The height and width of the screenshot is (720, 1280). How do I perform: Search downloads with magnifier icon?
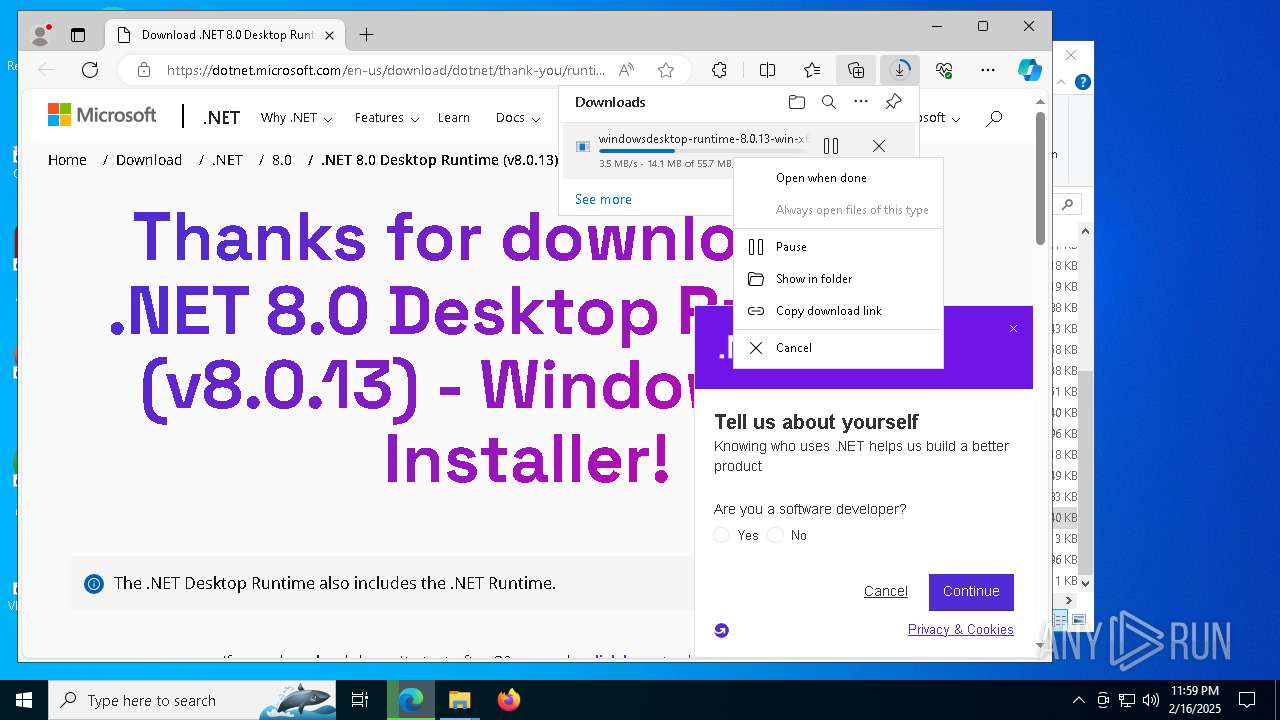pos(829,102)
